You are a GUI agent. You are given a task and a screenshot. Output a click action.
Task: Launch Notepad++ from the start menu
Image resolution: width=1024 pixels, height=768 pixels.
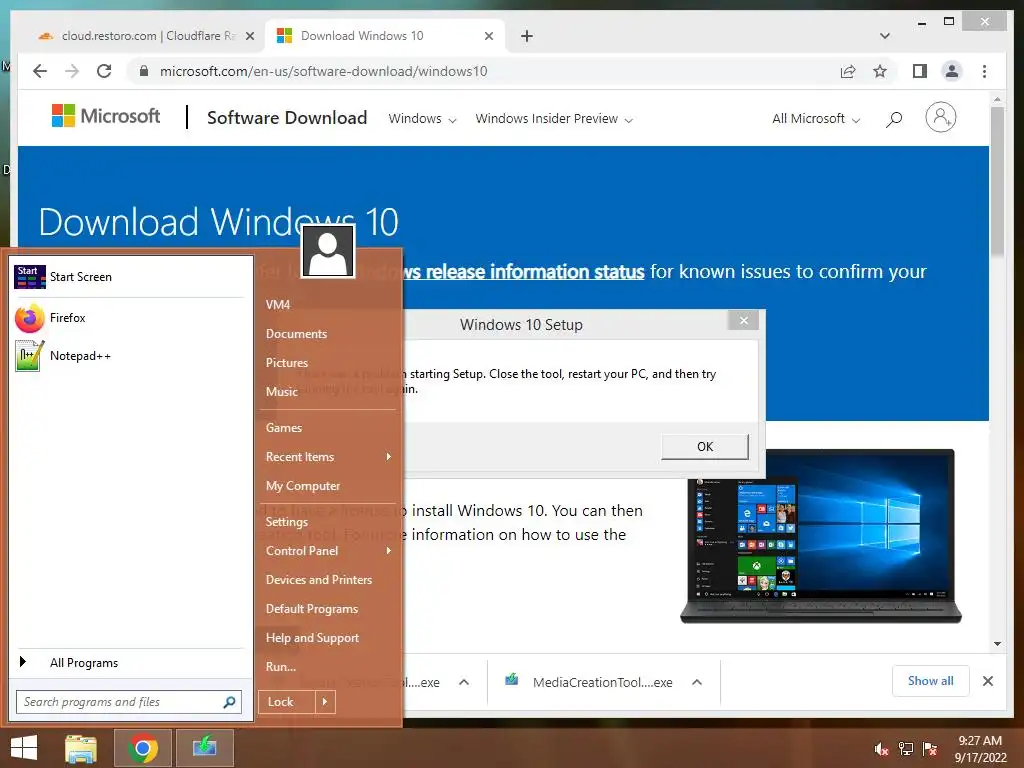click(129, 356)
